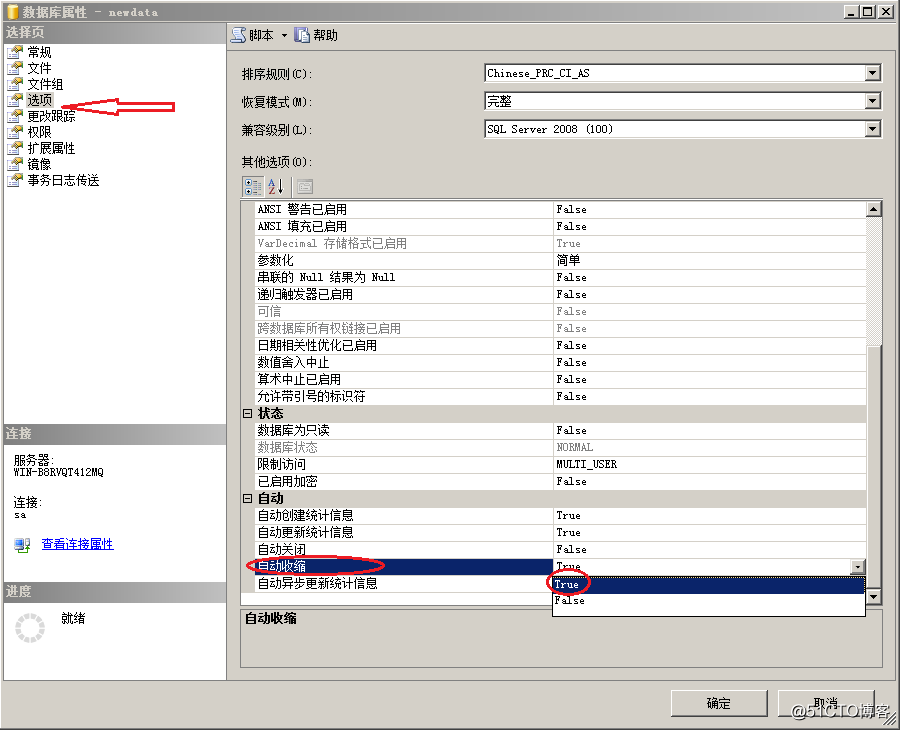Select the 文件 page icon
900x730 pixels.
pos(15,68)
